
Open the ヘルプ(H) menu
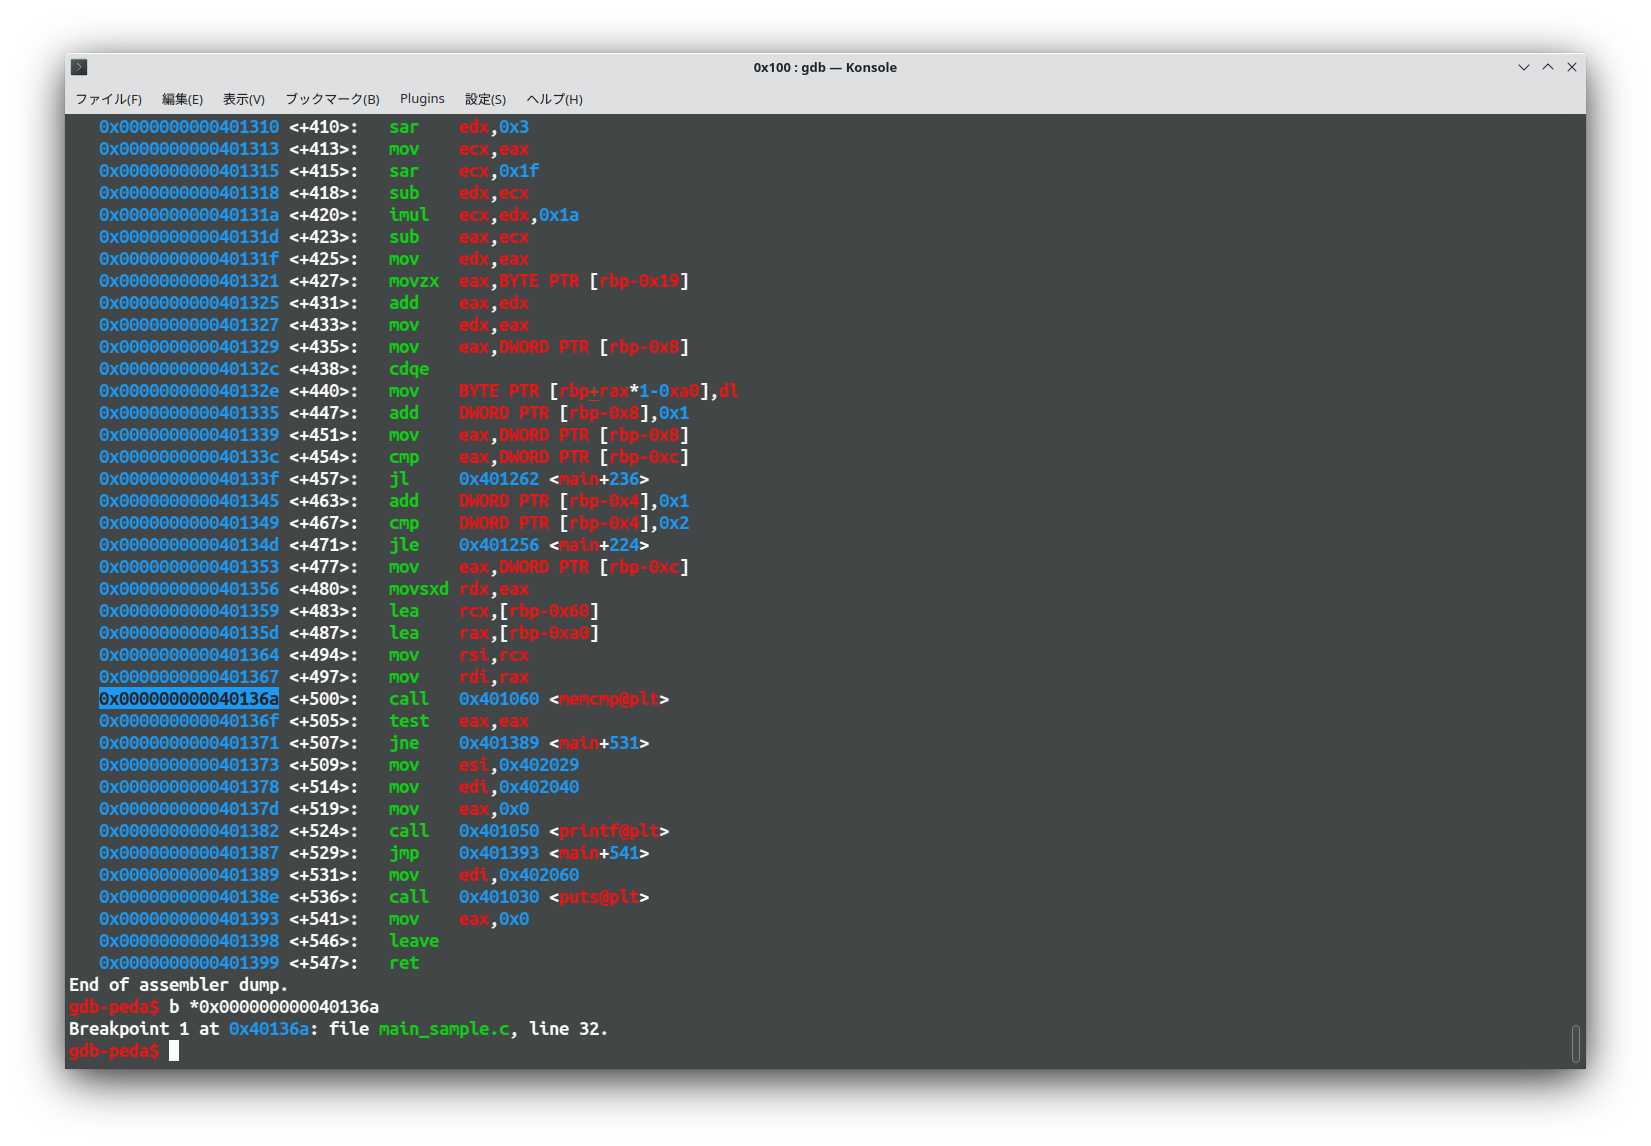click(554, 99)
